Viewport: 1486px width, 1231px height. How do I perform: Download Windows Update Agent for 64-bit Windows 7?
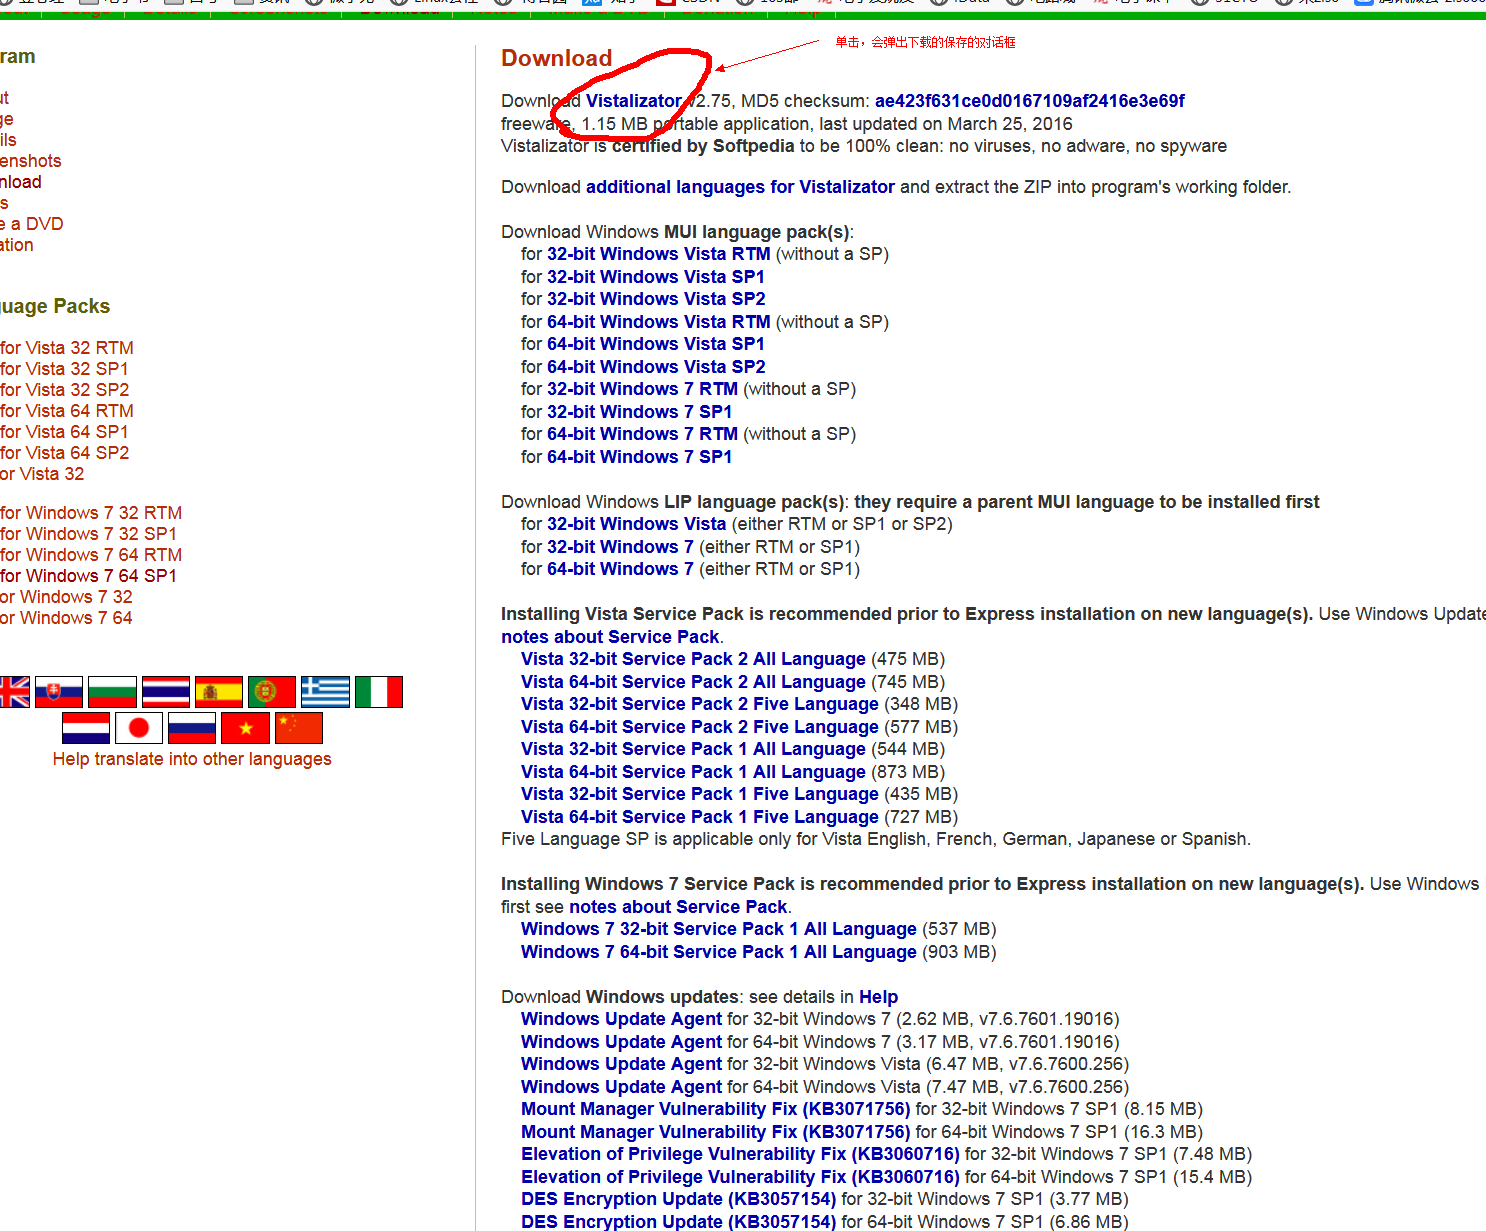[x=621, y=1042]
